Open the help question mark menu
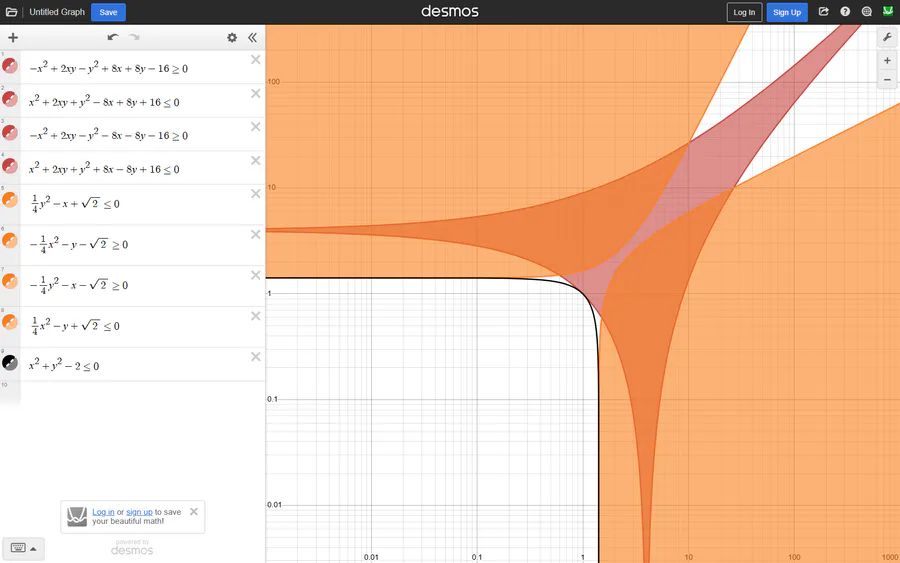The height and width of the screenshot is (563, 900). [845, 11]
